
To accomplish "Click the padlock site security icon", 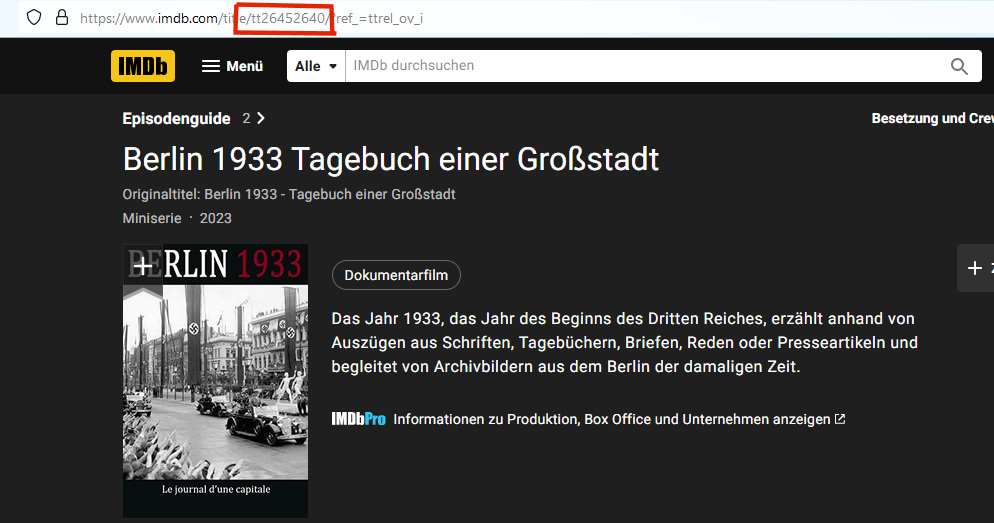I will (61, 18).
